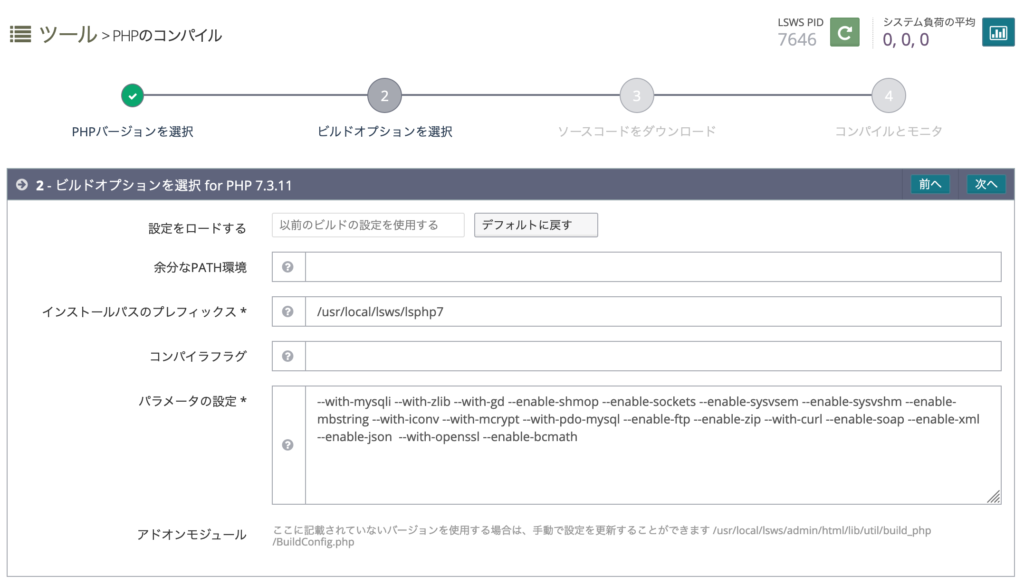This screenshot has height=584, width=1024.
Task: Click 以前のビルドの設定を使用する button
Action: pos(368,225)
